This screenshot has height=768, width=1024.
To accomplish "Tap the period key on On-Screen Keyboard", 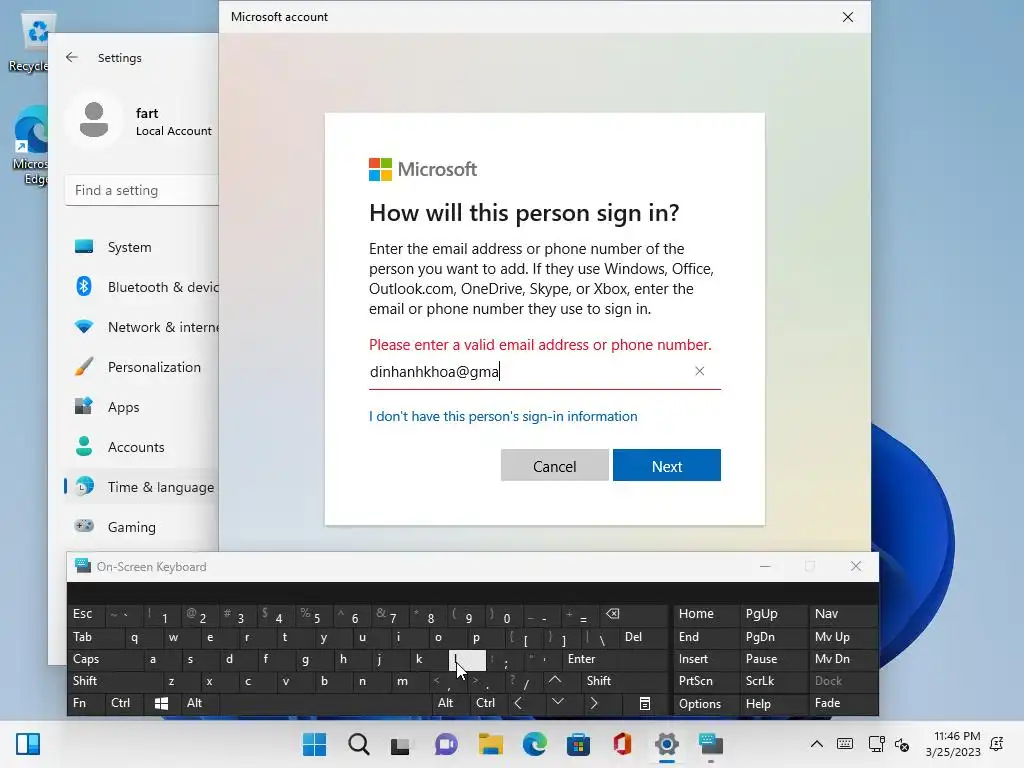I will 485,681.
